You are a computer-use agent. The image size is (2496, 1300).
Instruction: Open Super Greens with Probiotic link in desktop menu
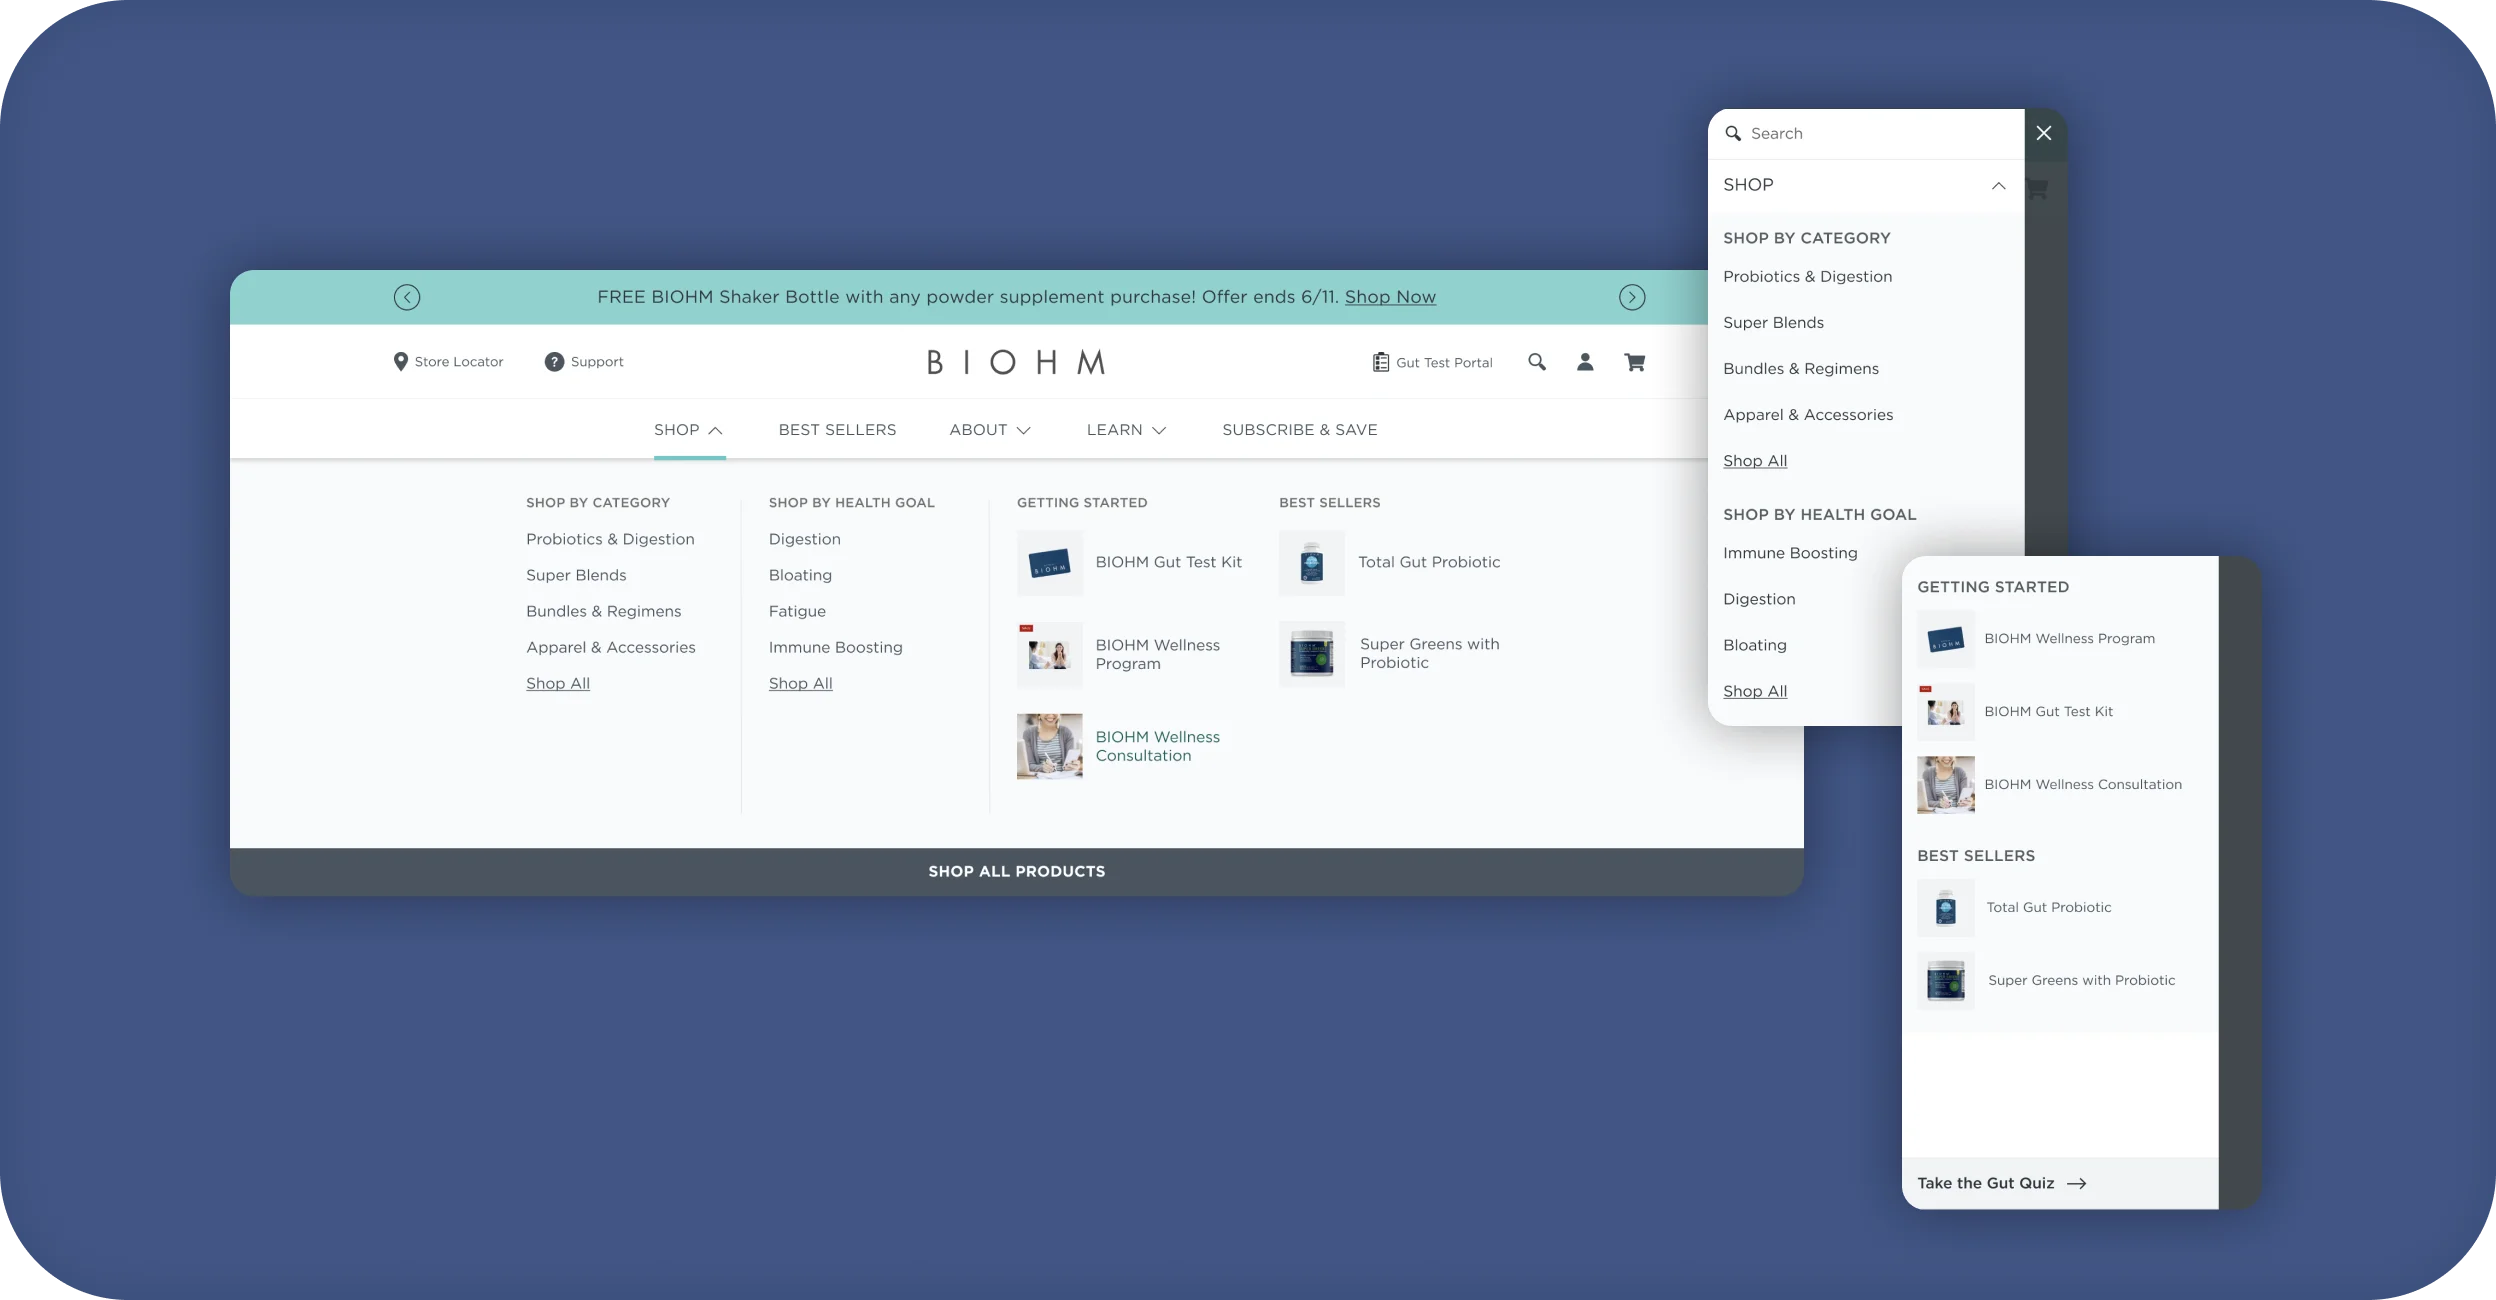pyautogui.click(x=1429, y=653)
